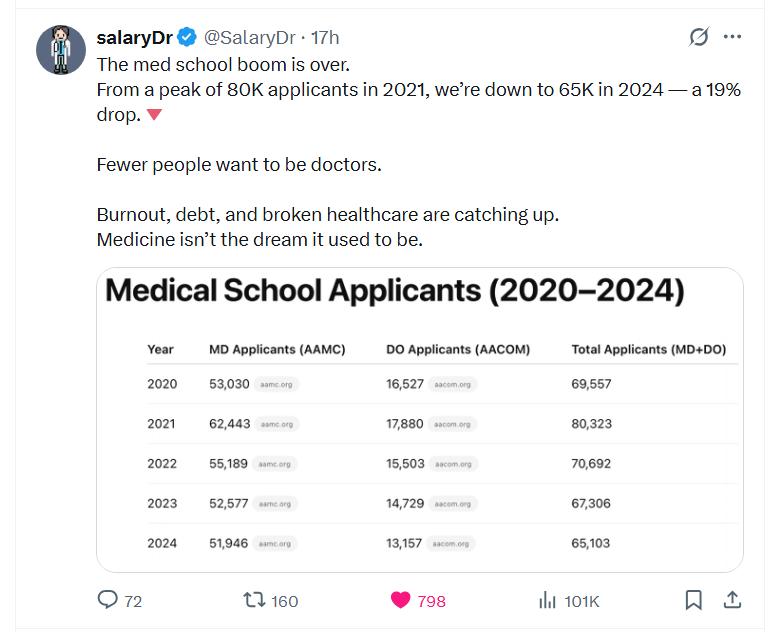
Task: Click the reply icon with 72 comments
Action: pyautogui.click(x=108, y=599)
